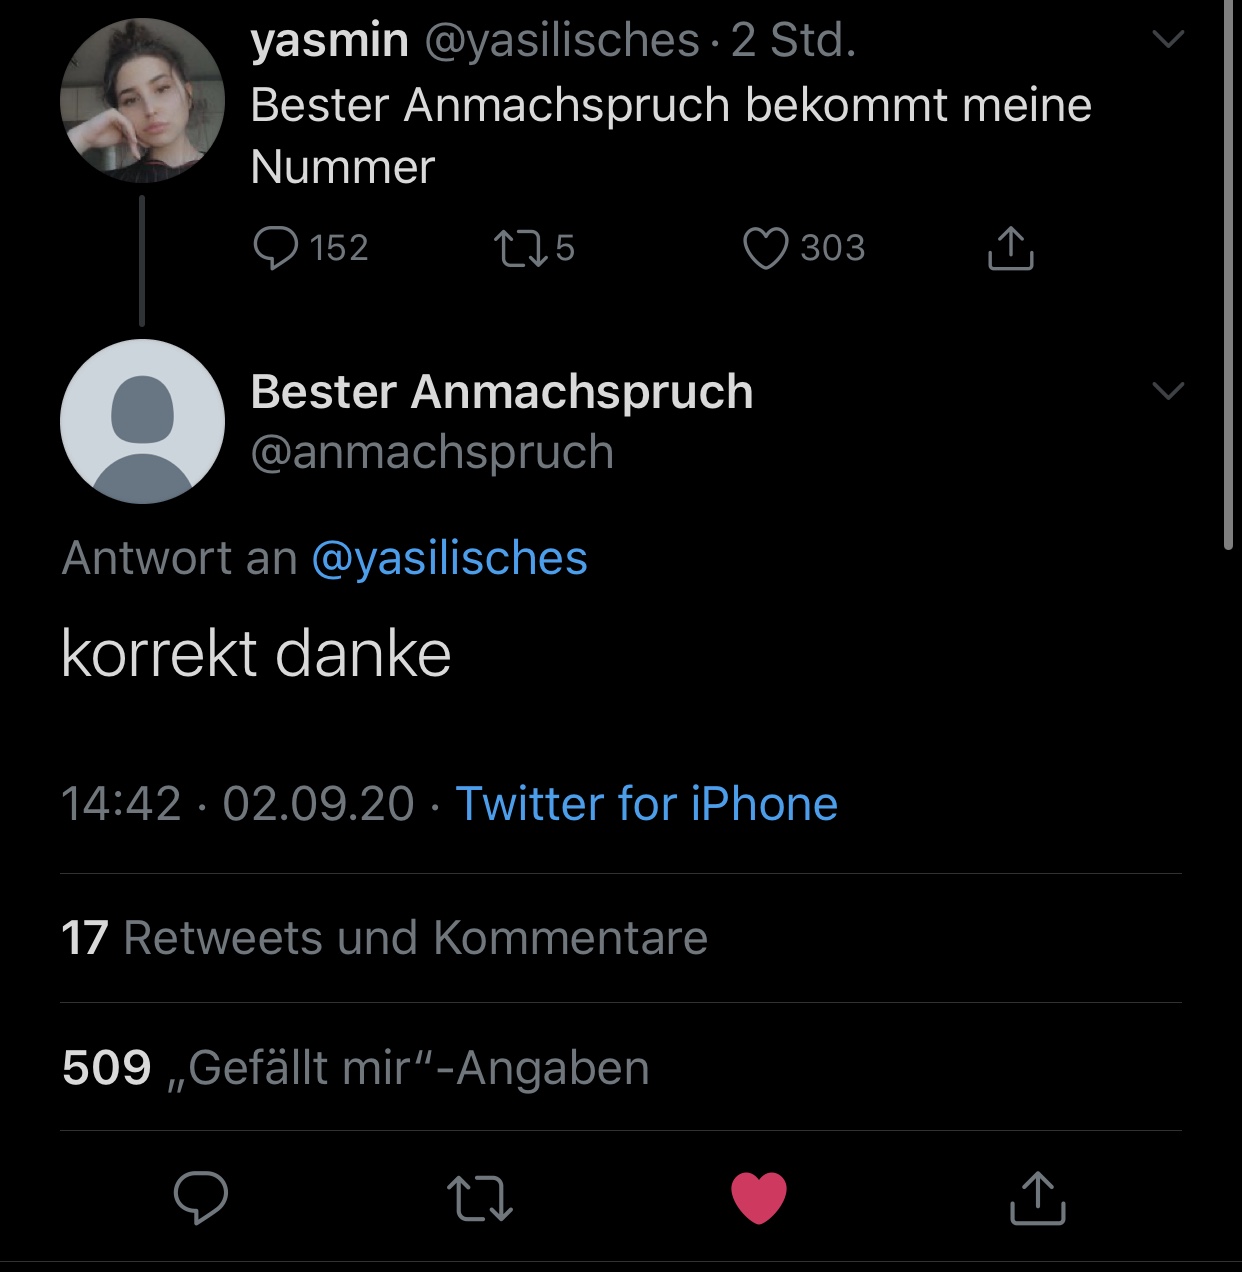Reply to yasmin's tweet via comment icon

coord(276,248)
